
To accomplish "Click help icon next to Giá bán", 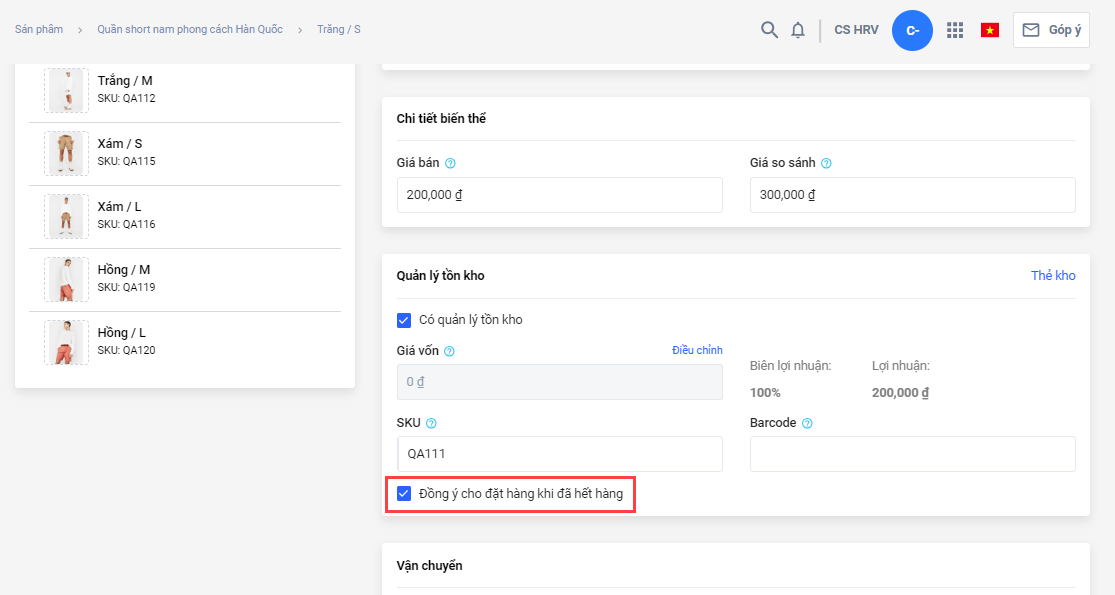I will 450,163.
